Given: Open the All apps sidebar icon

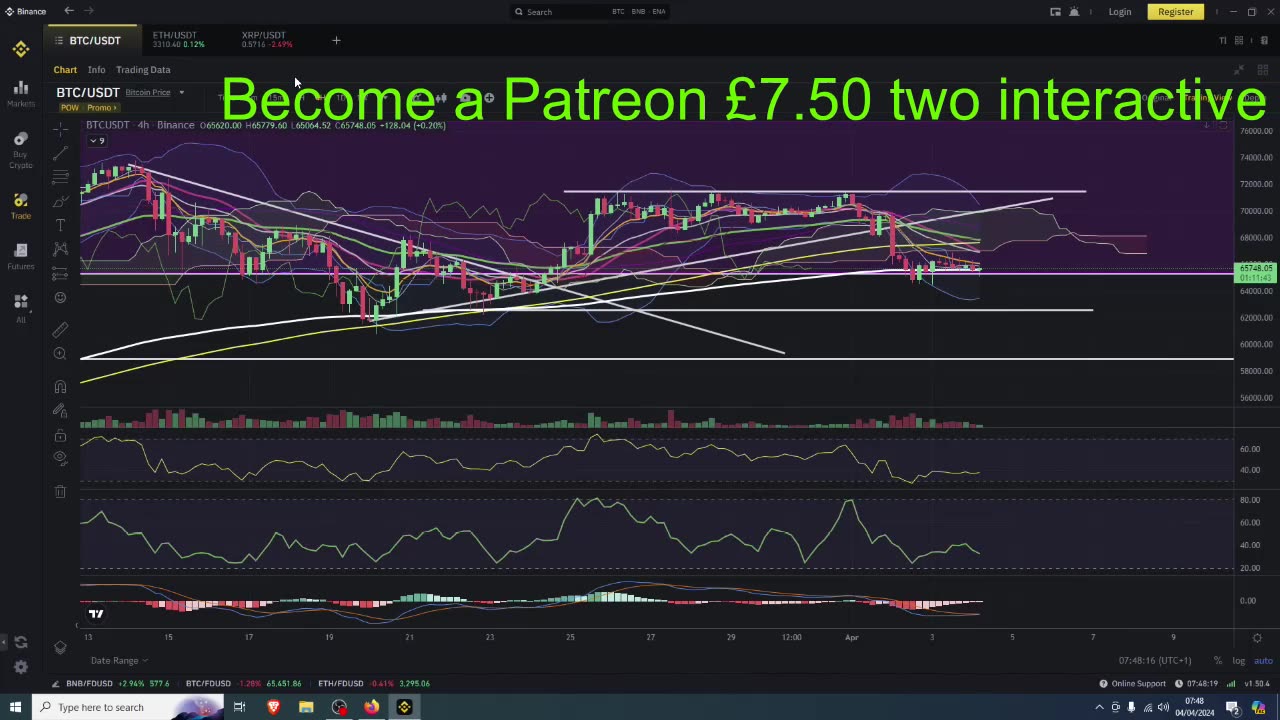Looking at the screenshot, I should point(21,307).
